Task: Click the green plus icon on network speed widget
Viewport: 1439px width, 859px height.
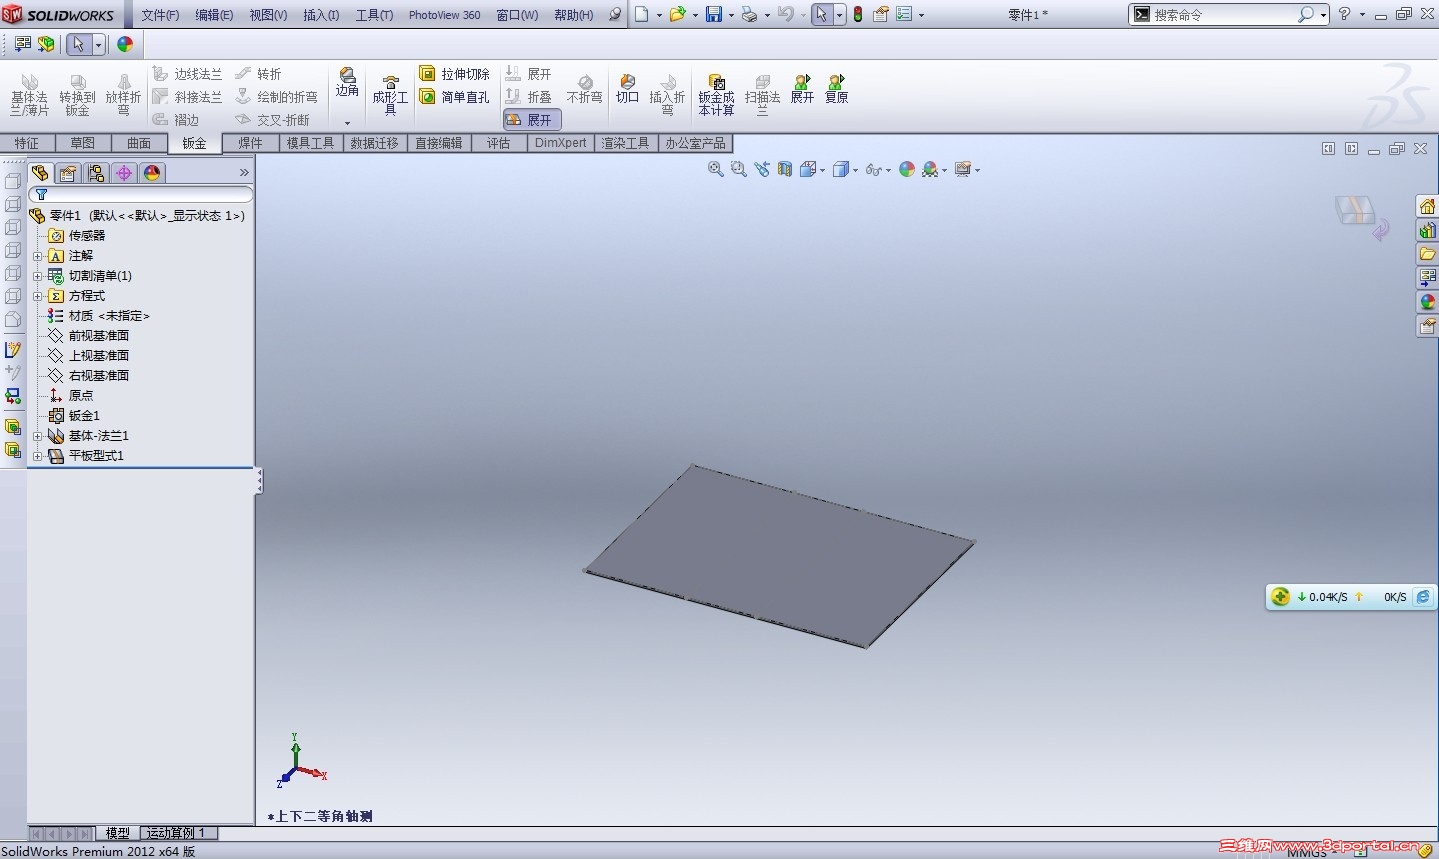Action: coord(1281,597)
